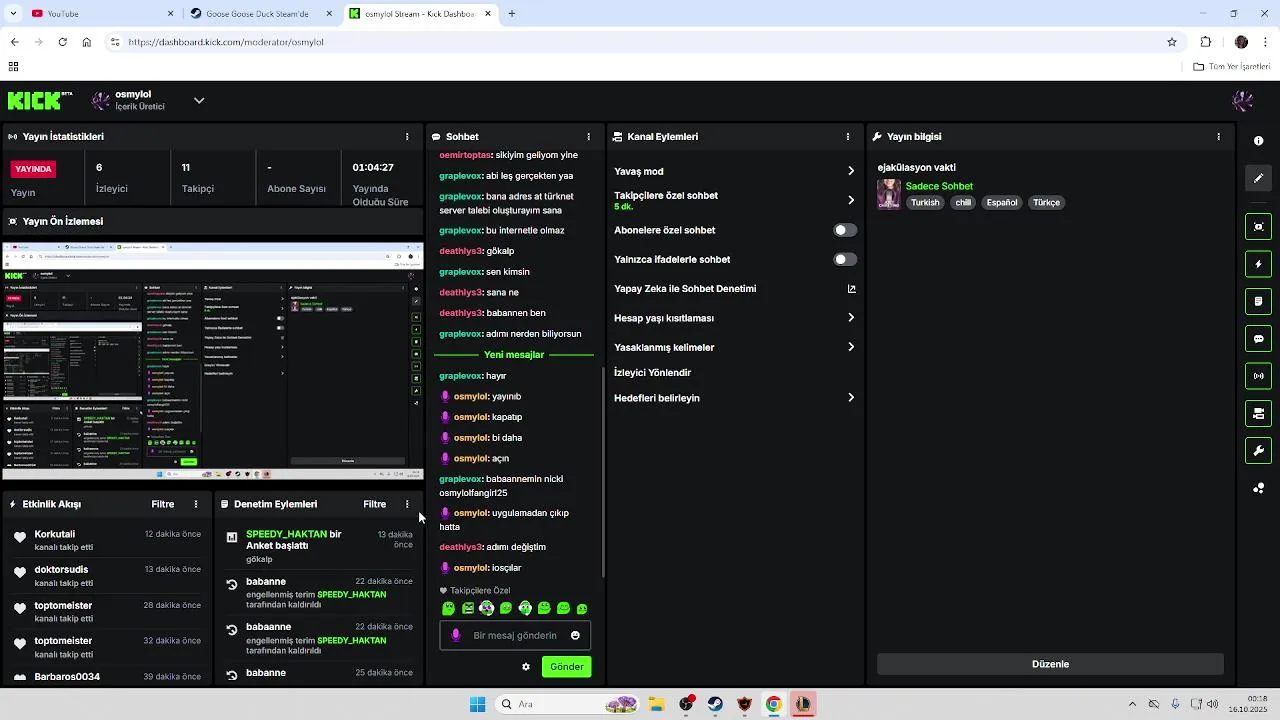Expand Yasaklanmış kelimeler settings
1280x720 pixels.
click(x=851, y=347)
